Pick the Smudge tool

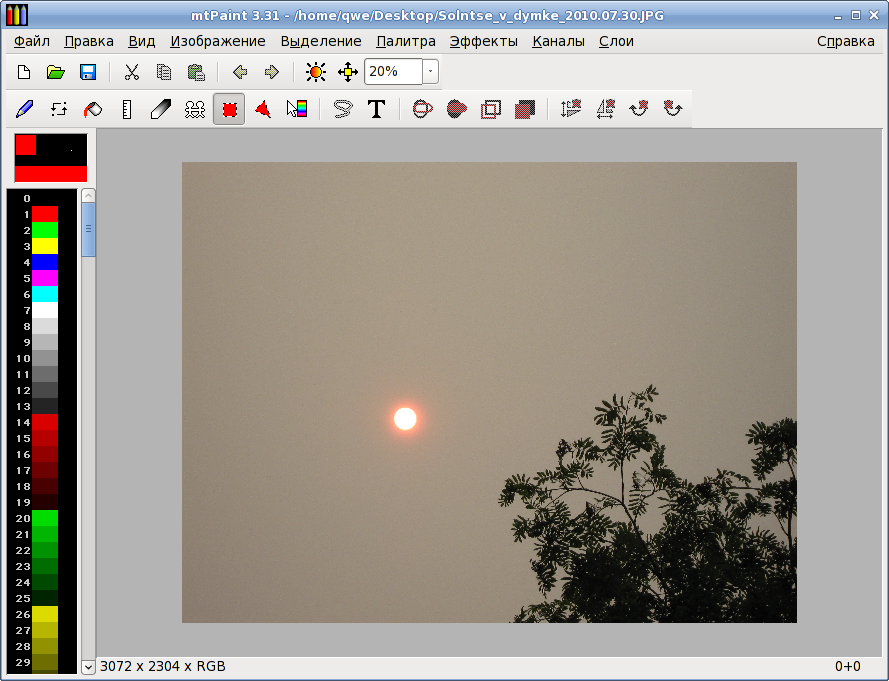click(160, 108)
